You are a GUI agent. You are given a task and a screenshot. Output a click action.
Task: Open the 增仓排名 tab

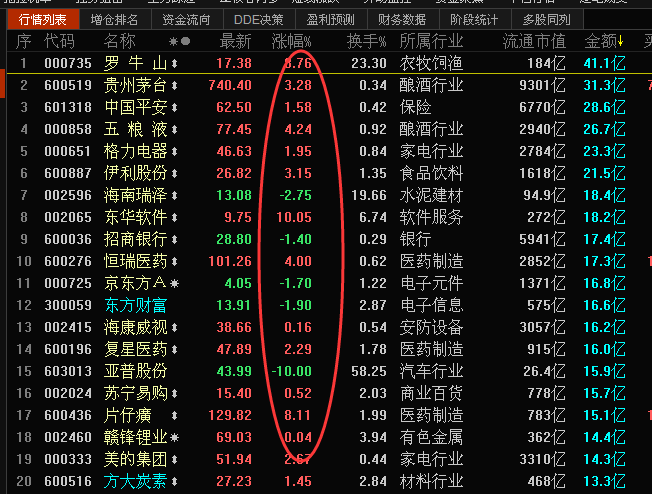click(x=115, y=20)
